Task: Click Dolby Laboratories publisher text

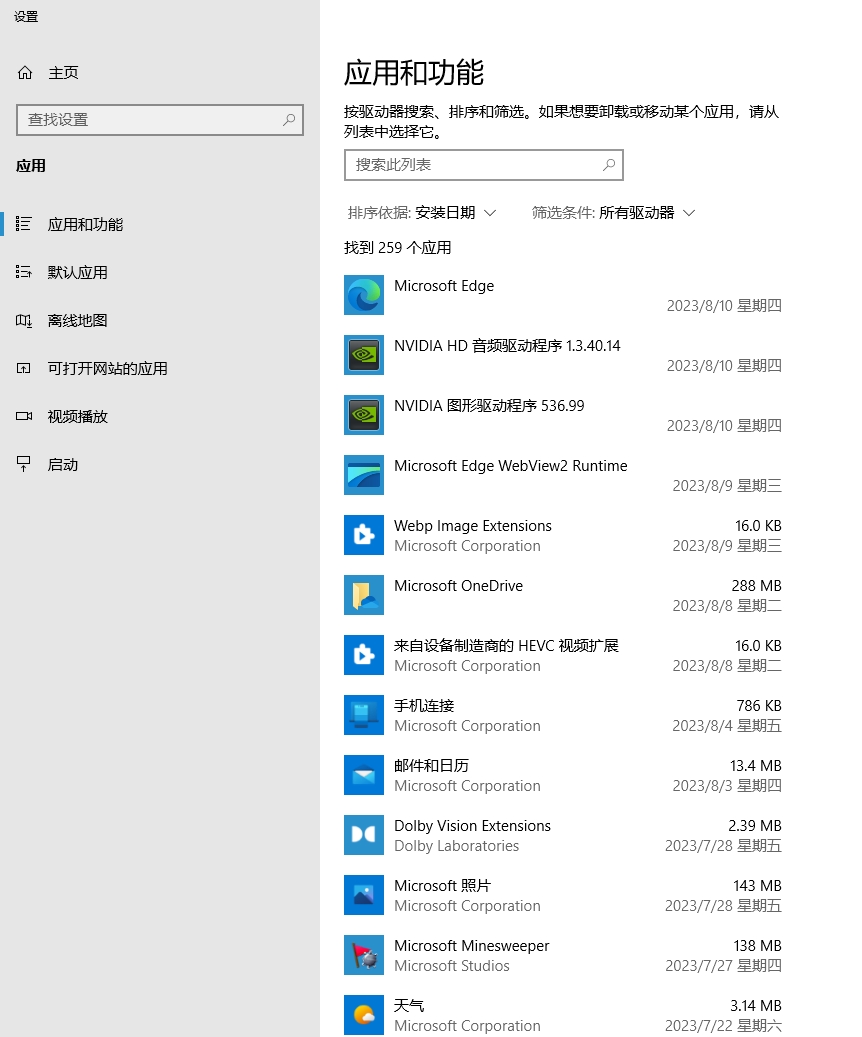Action: coord(456,846)
